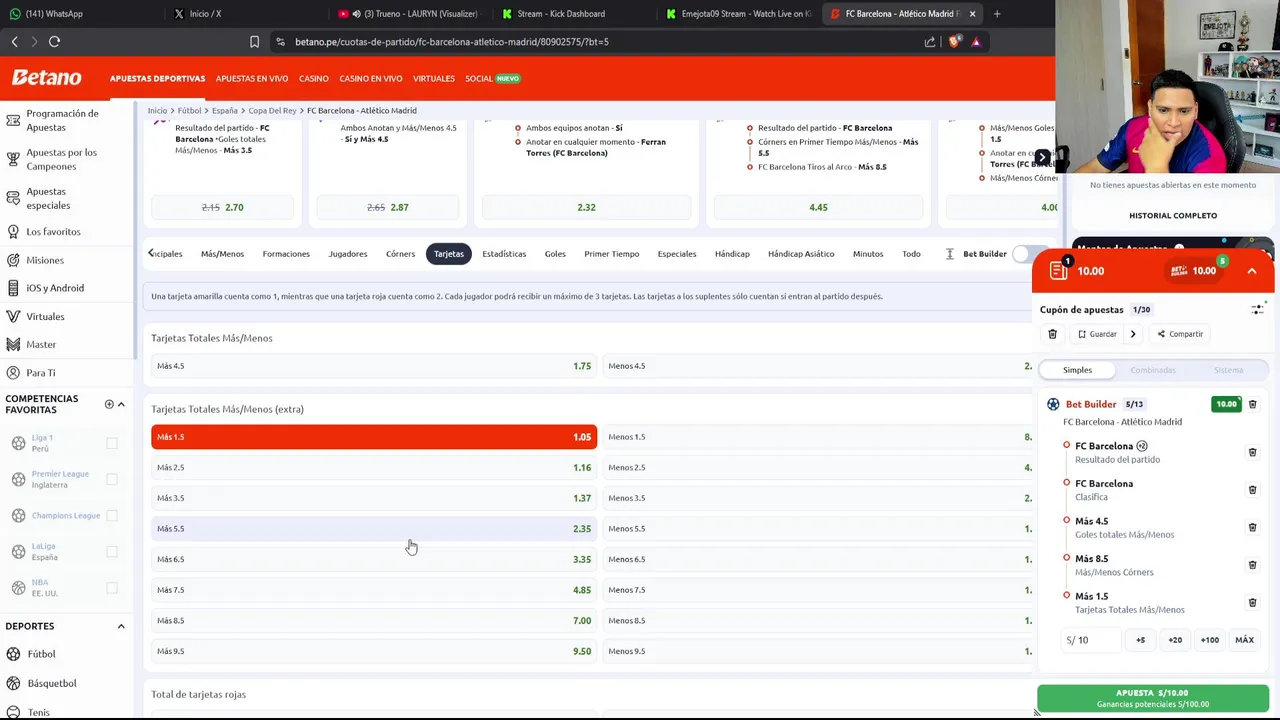The image size is (1280, 720).
Task: Click Copa Del Rey breadcrumb
Action: point(272,110)
